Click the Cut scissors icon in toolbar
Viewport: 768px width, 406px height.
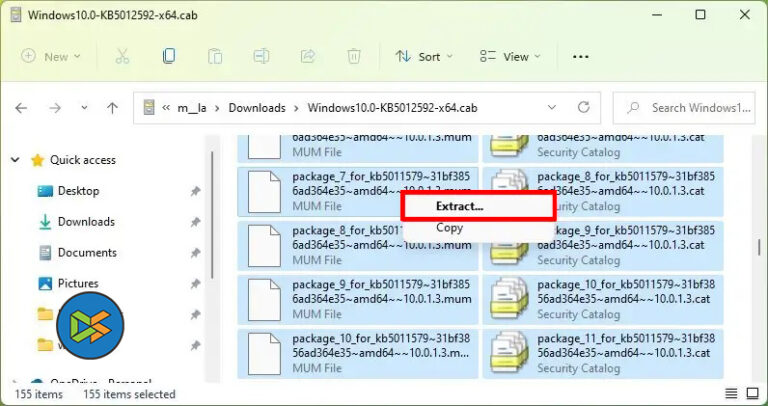tap(123, 56)
